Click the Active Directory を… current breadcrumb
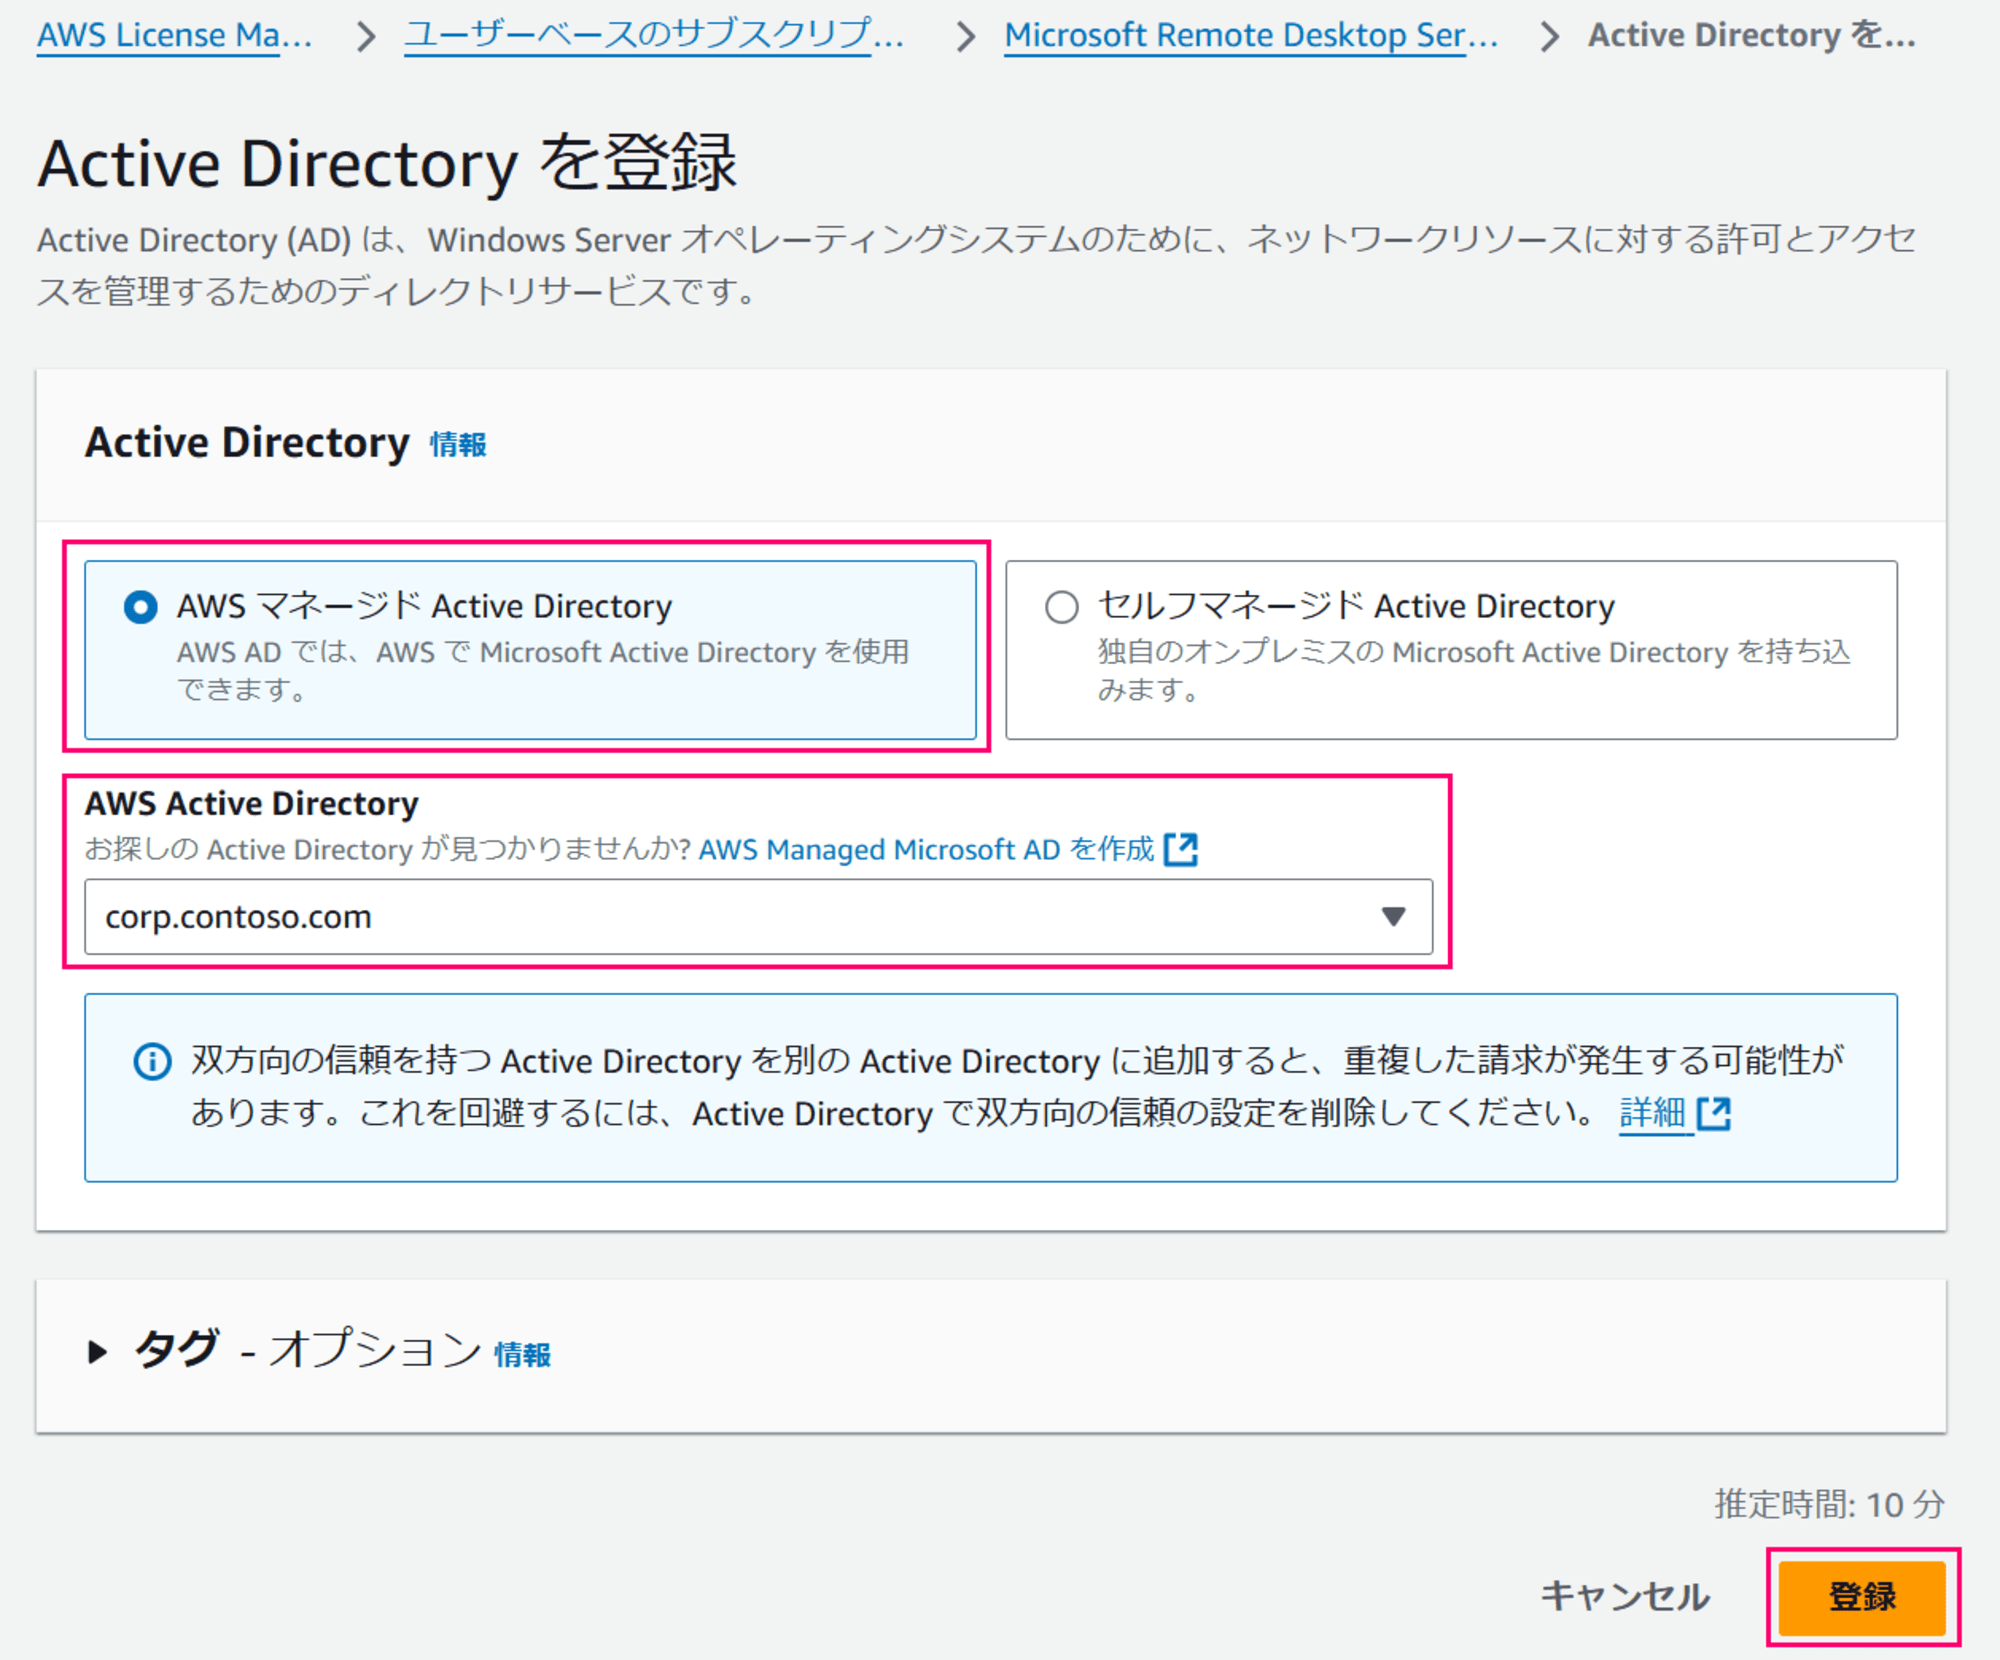The image size is (2000, 1660). [1752, 35]
